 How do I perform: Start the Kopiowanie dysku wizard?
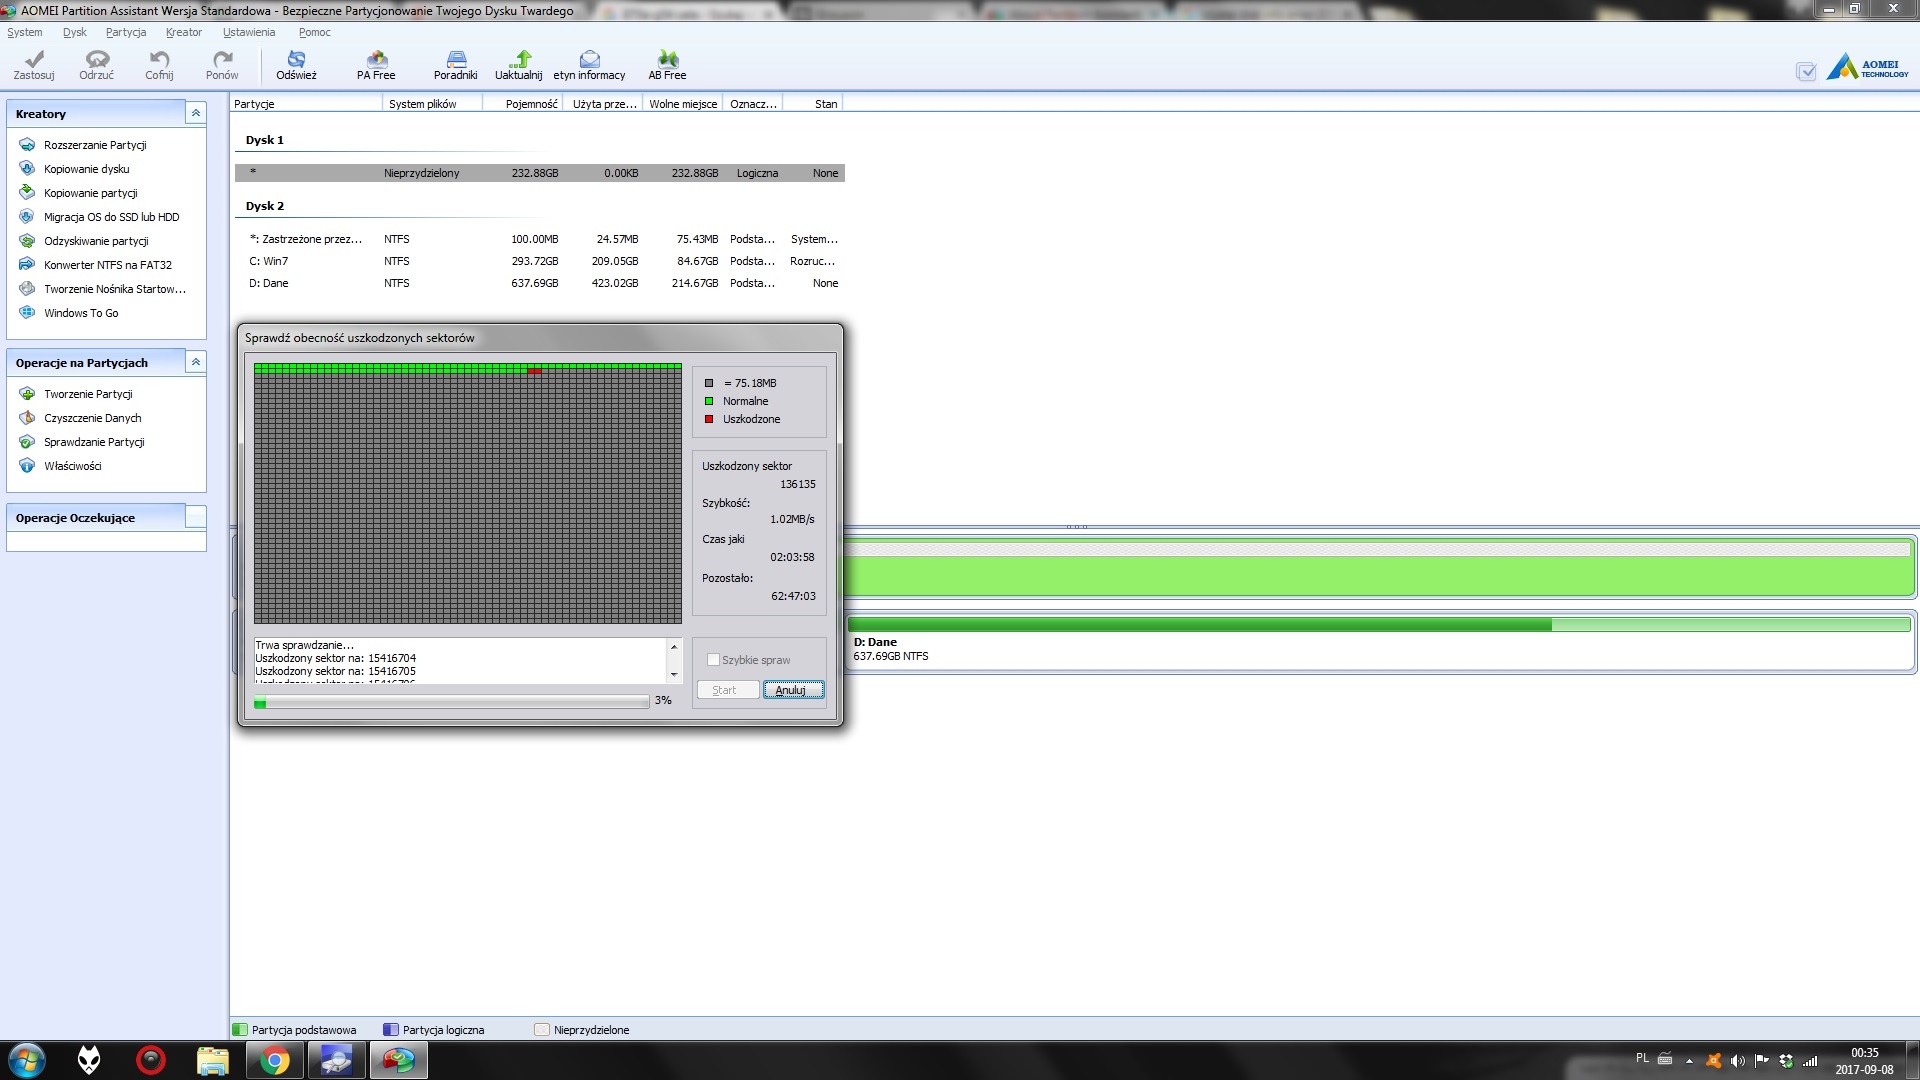[x=86, y=169]
